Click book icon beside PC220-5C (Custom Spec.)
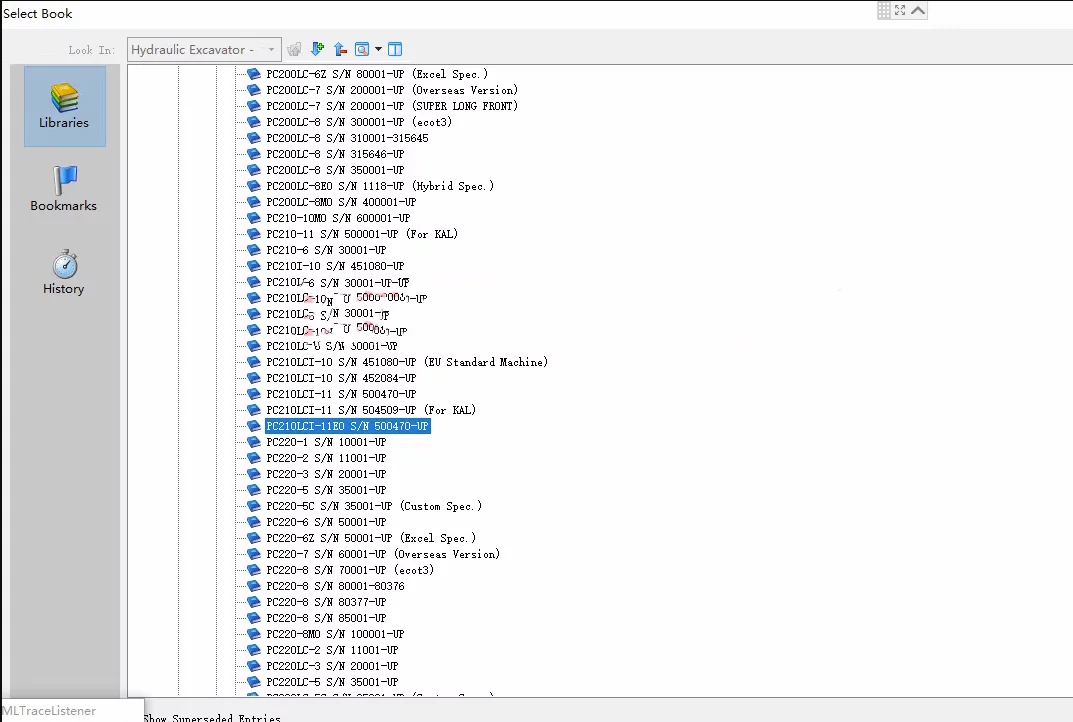Viewport: 1073px width, 722px height. (254, 506)
